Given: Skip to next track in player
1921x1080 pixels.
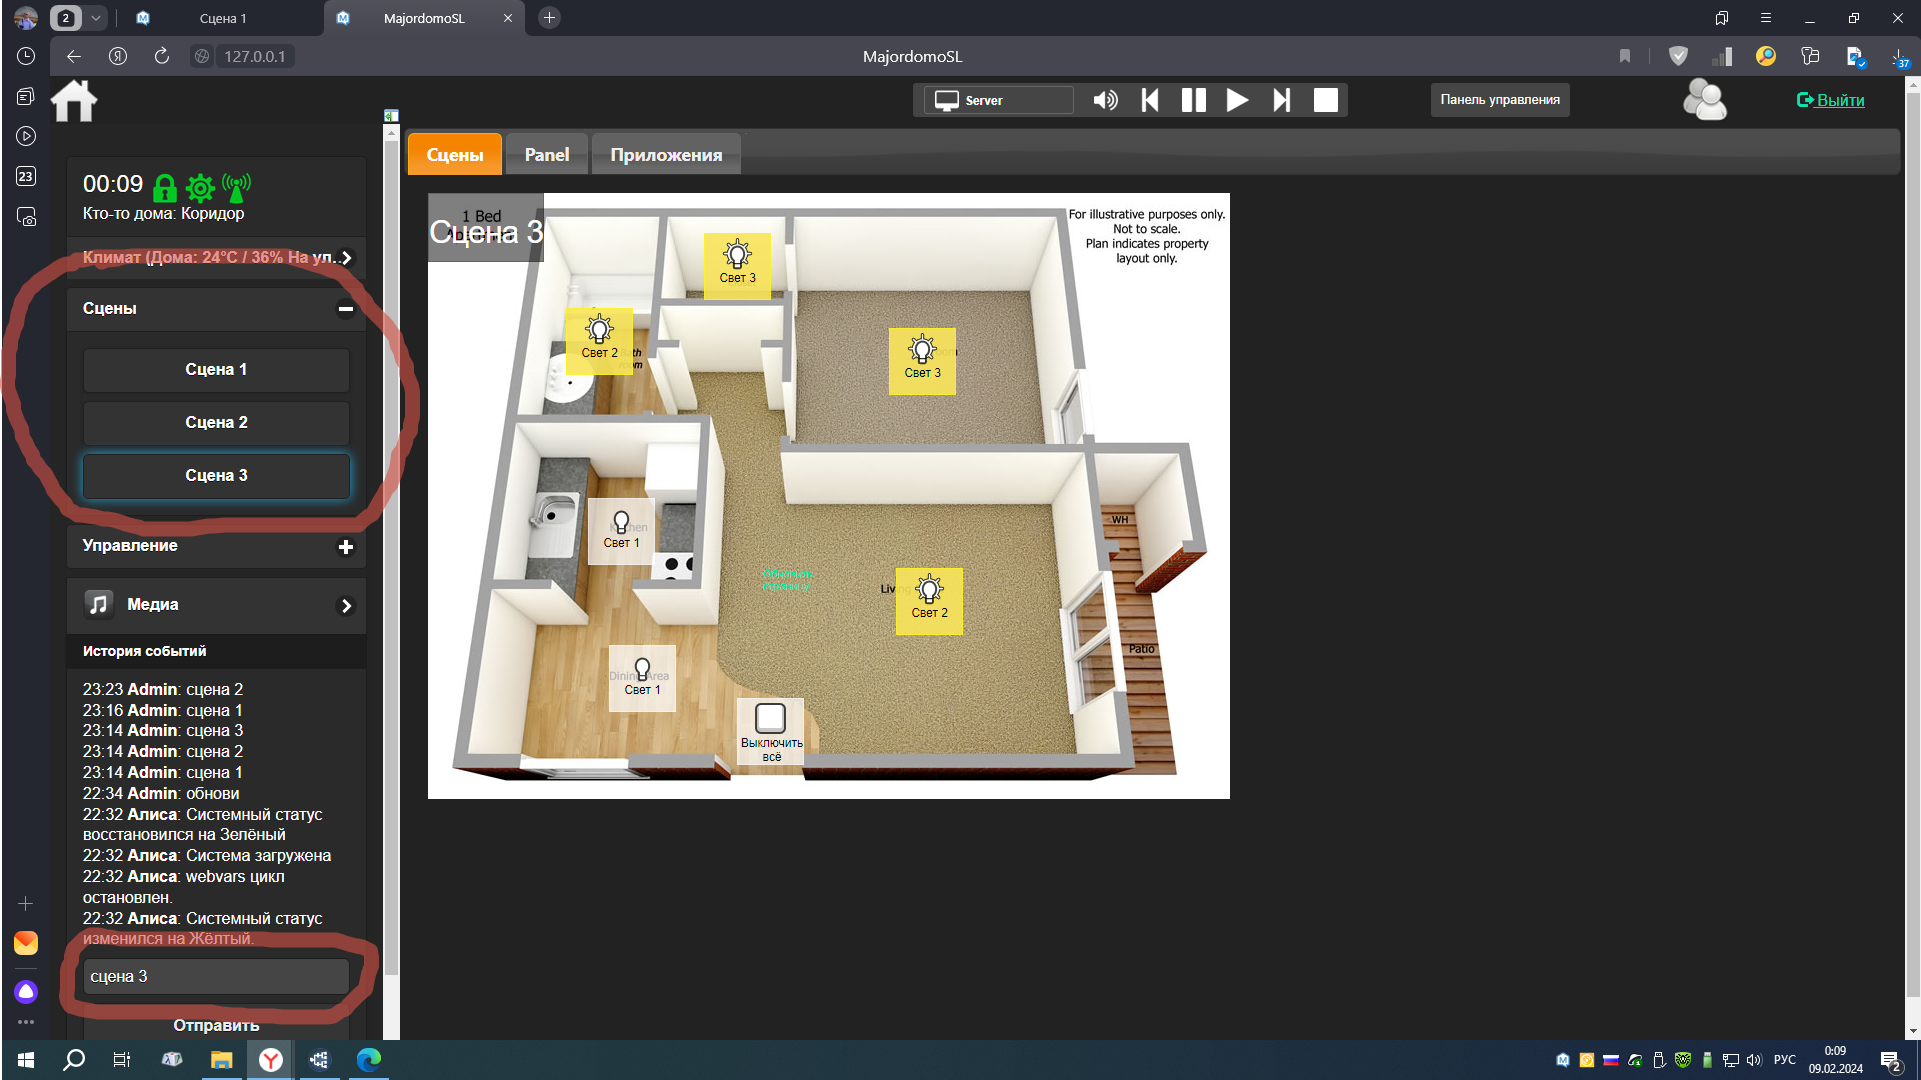Looking at the screenshot, I should click(x=1281, y=100).
